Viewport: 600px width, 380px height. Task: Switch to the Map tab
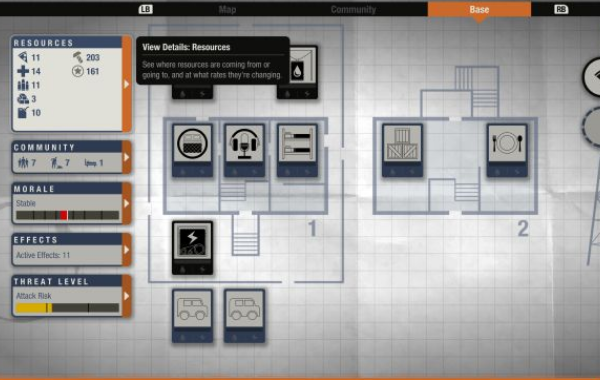(x=227, y=10)
